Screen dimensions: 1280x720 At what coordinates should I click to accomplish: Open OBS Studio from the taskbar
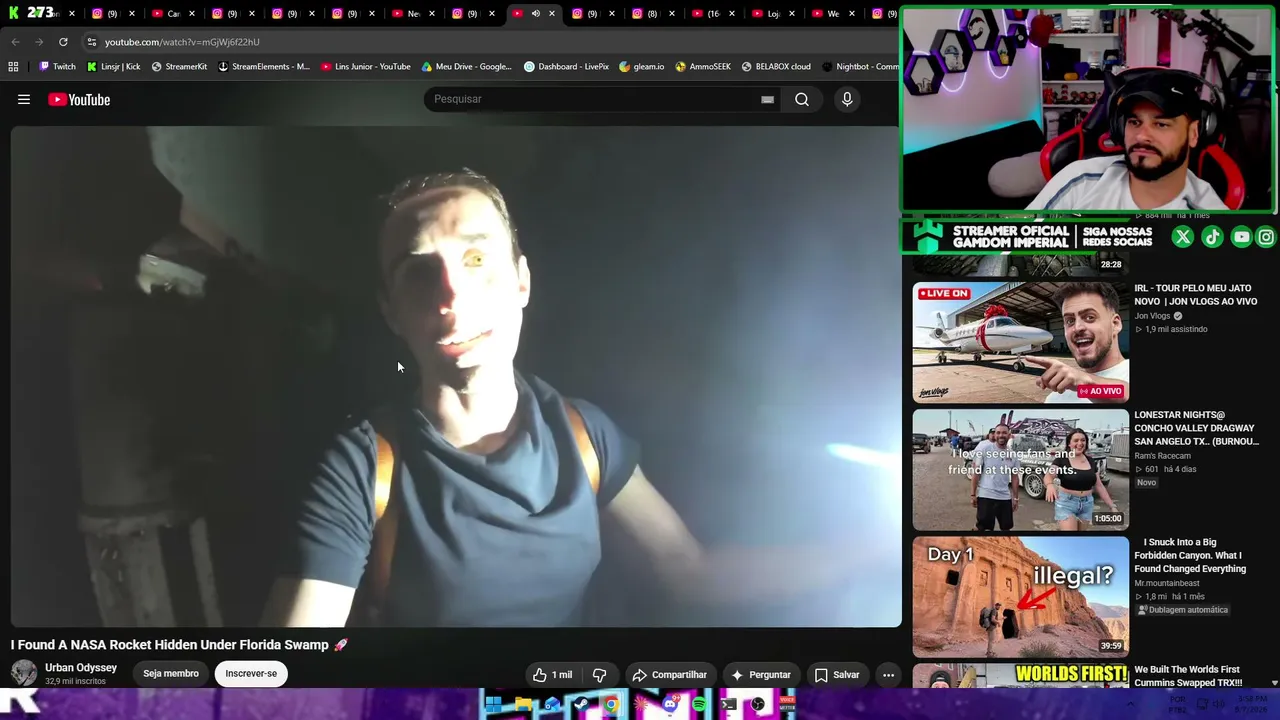pos(758,705)
